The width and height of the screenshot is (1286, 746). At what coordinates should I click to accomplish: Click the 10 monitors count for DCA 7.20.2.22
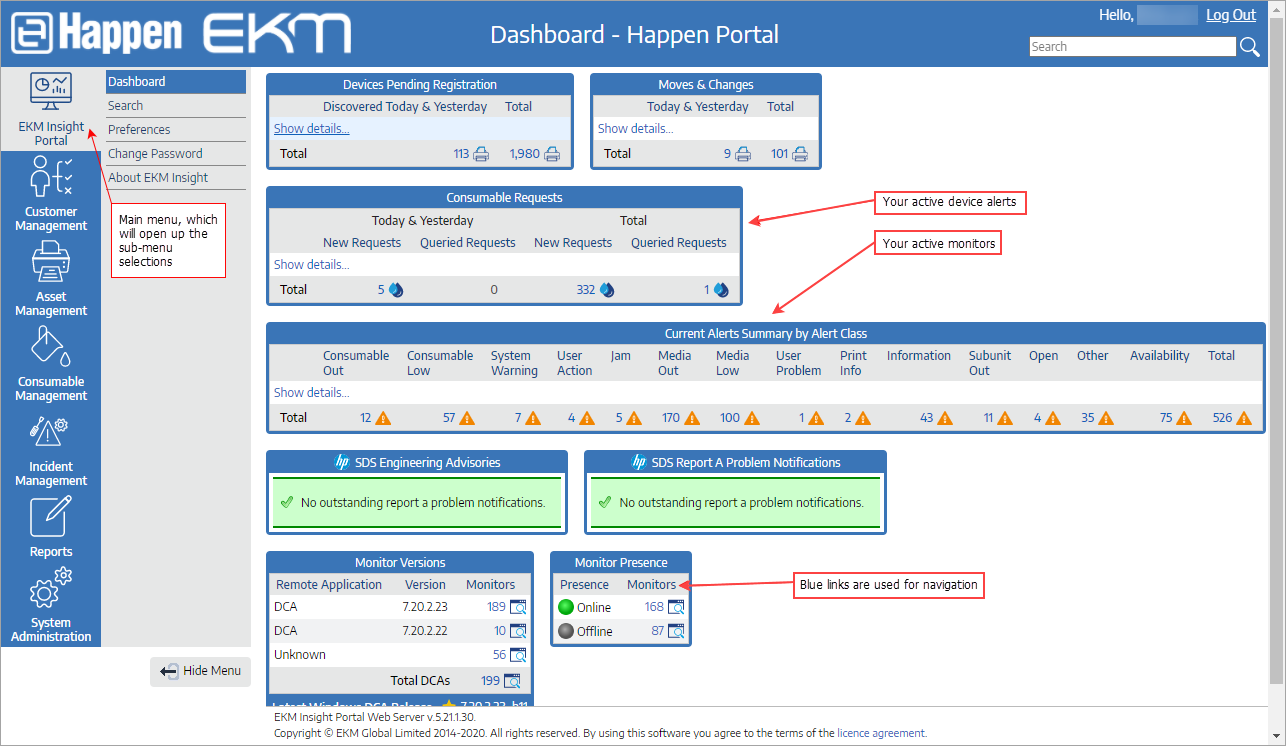click(x=500, y=631)
